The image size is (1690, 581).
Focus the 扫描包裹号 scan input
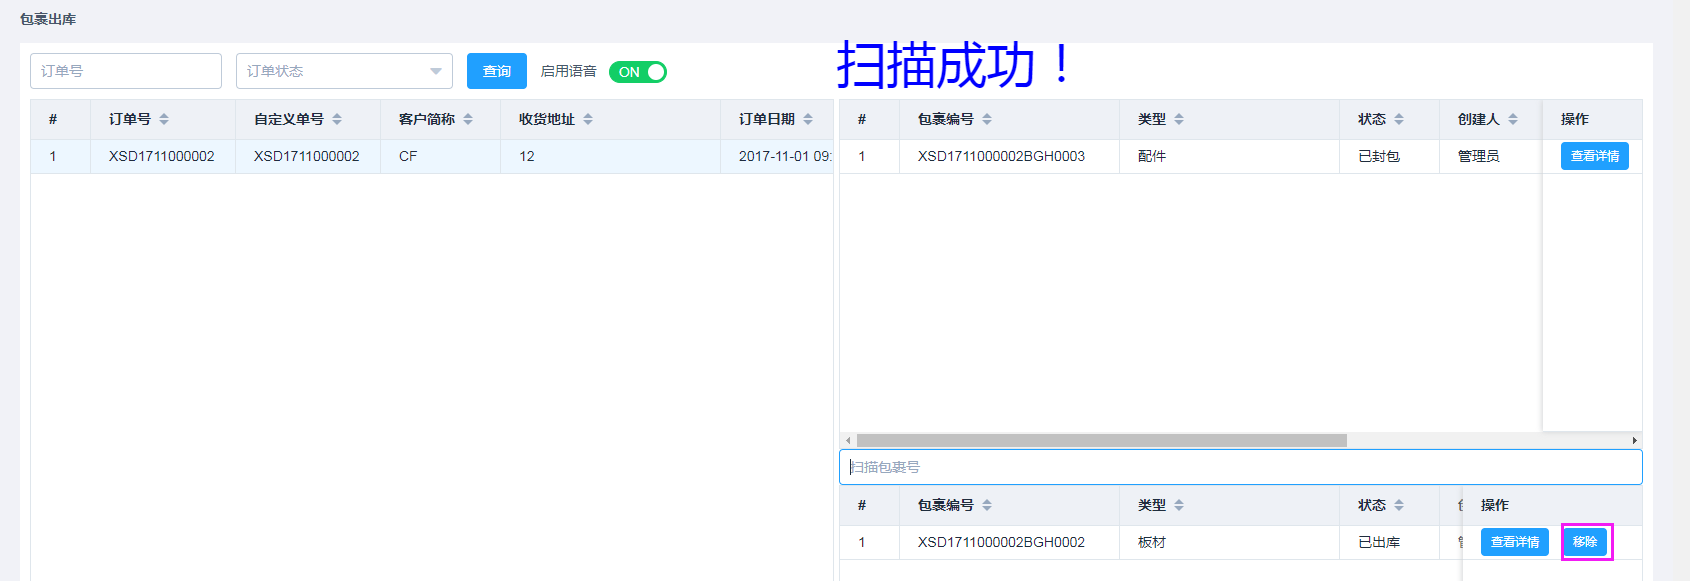pos(1240,467)
